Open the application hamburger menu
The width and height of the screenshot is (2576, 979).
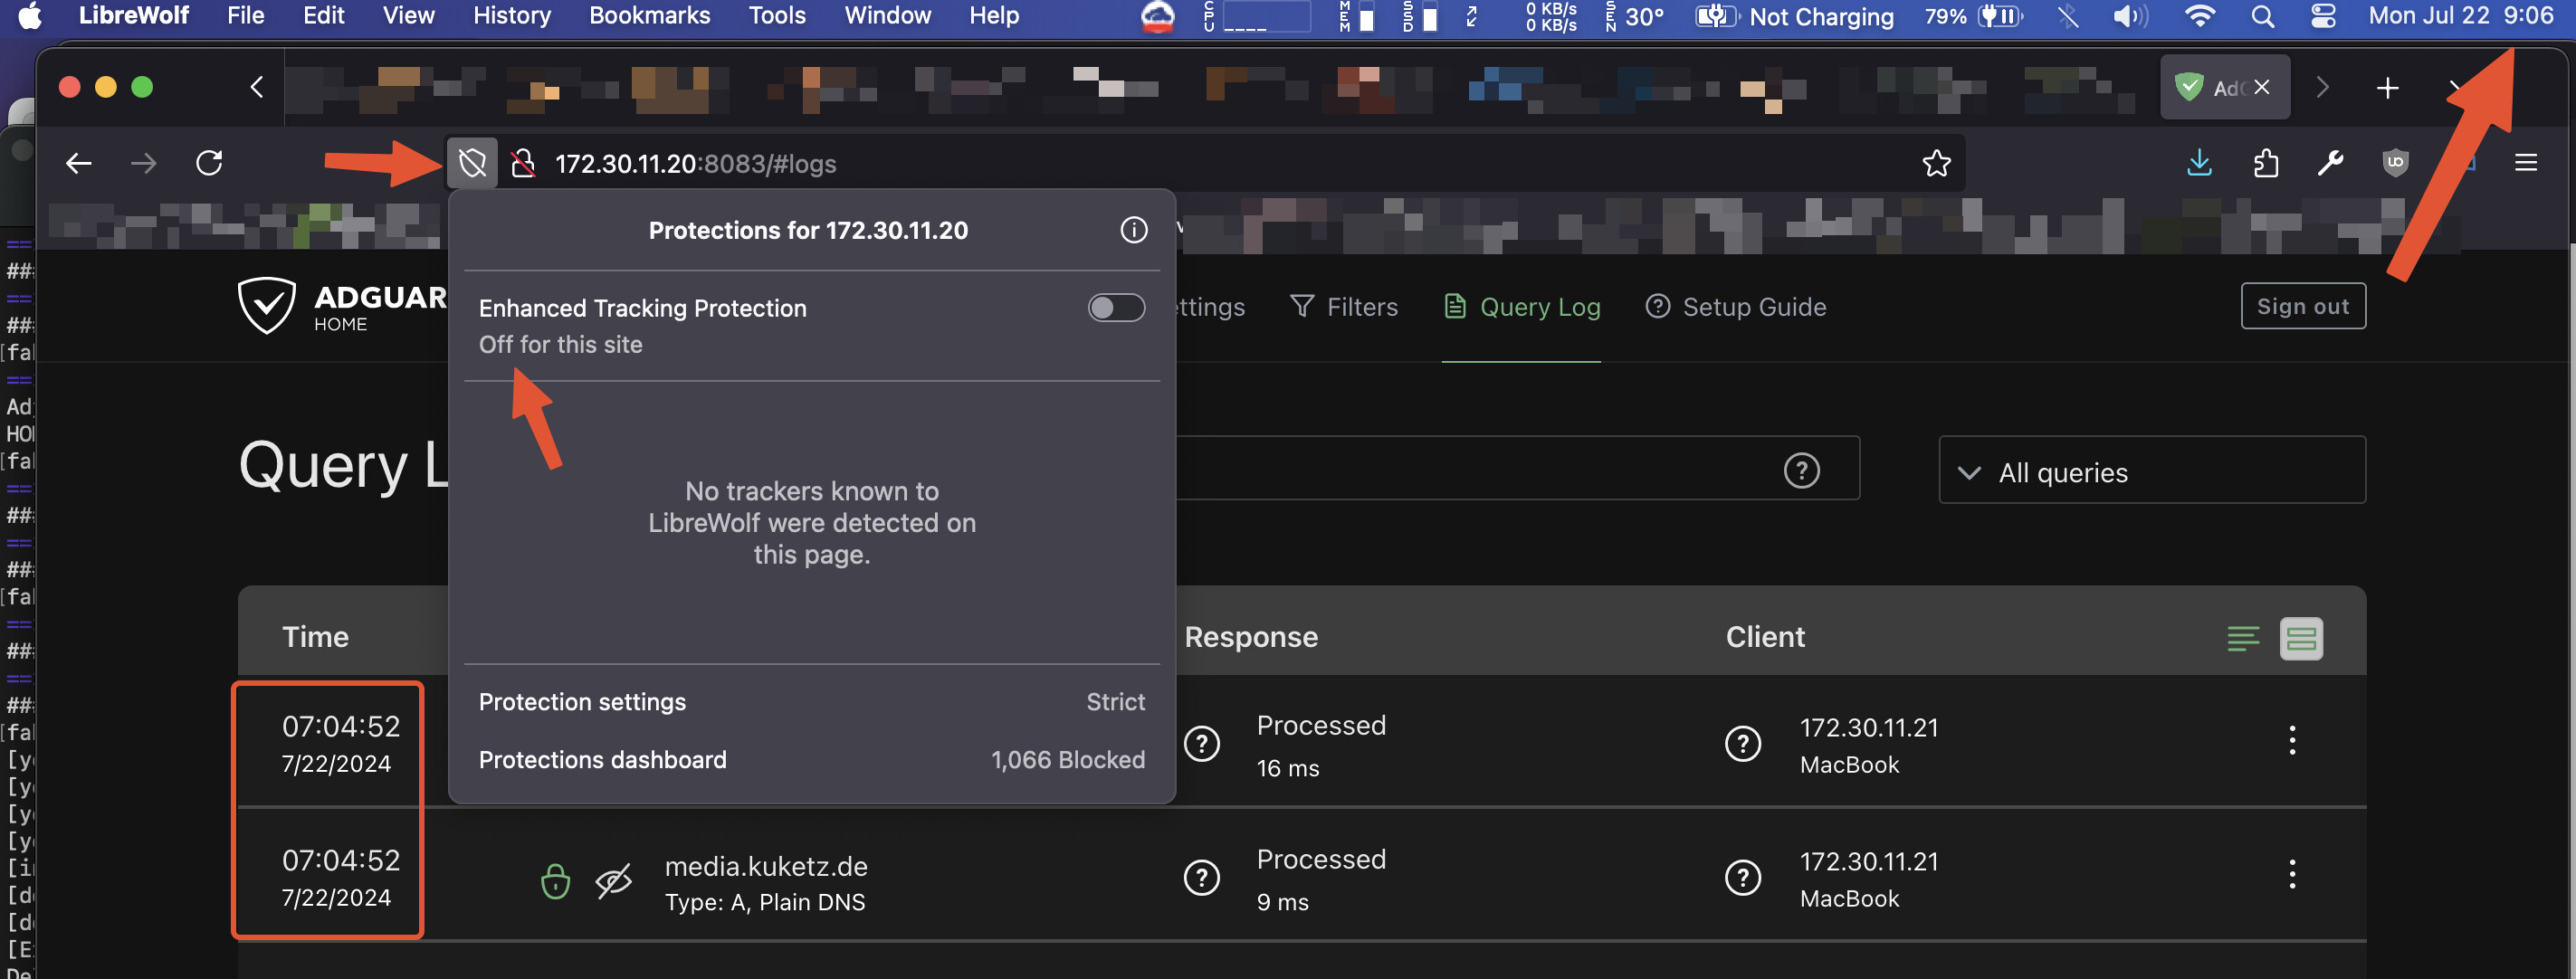(x=2525, y=163)
